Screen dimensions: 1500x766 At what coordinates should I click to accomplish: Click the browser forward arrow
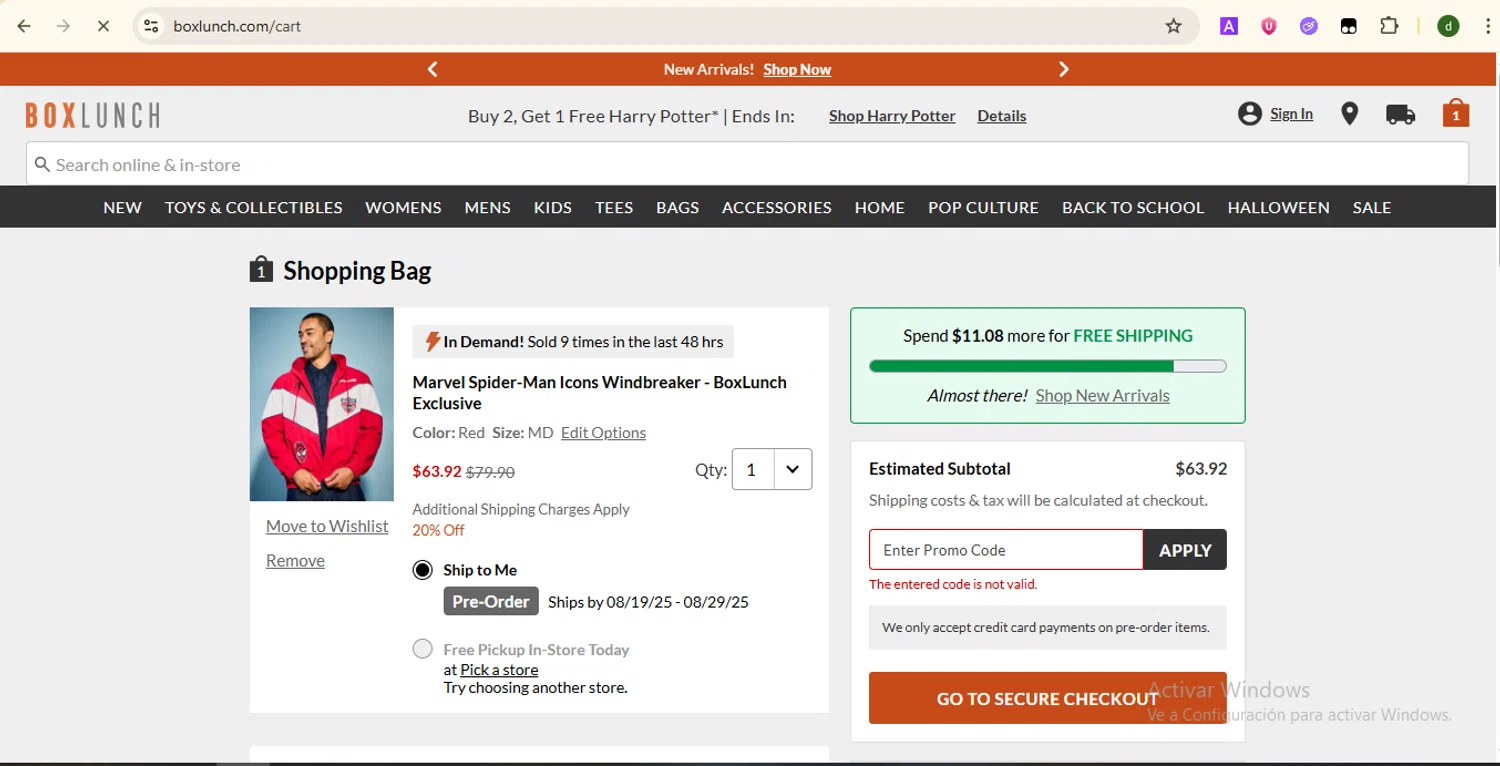click(x=63, y=26)
